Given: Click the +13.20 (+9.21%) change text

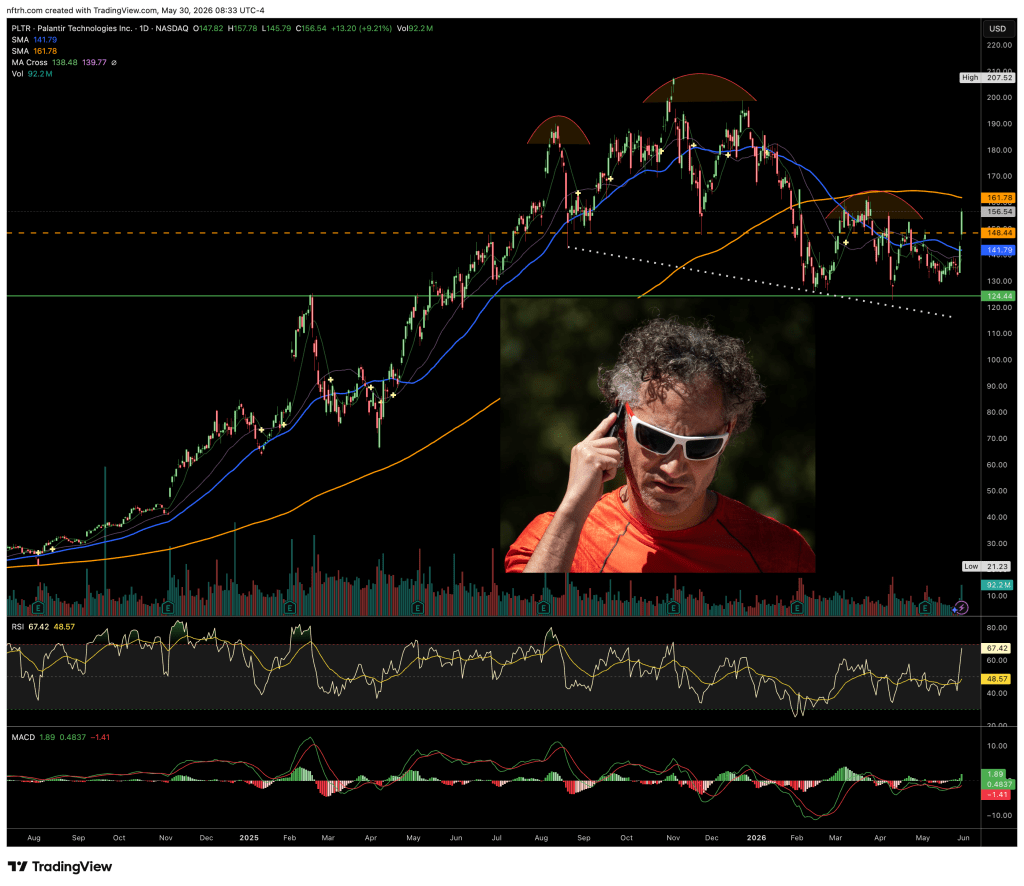Looking at the screenshot, I should (361, 29).
